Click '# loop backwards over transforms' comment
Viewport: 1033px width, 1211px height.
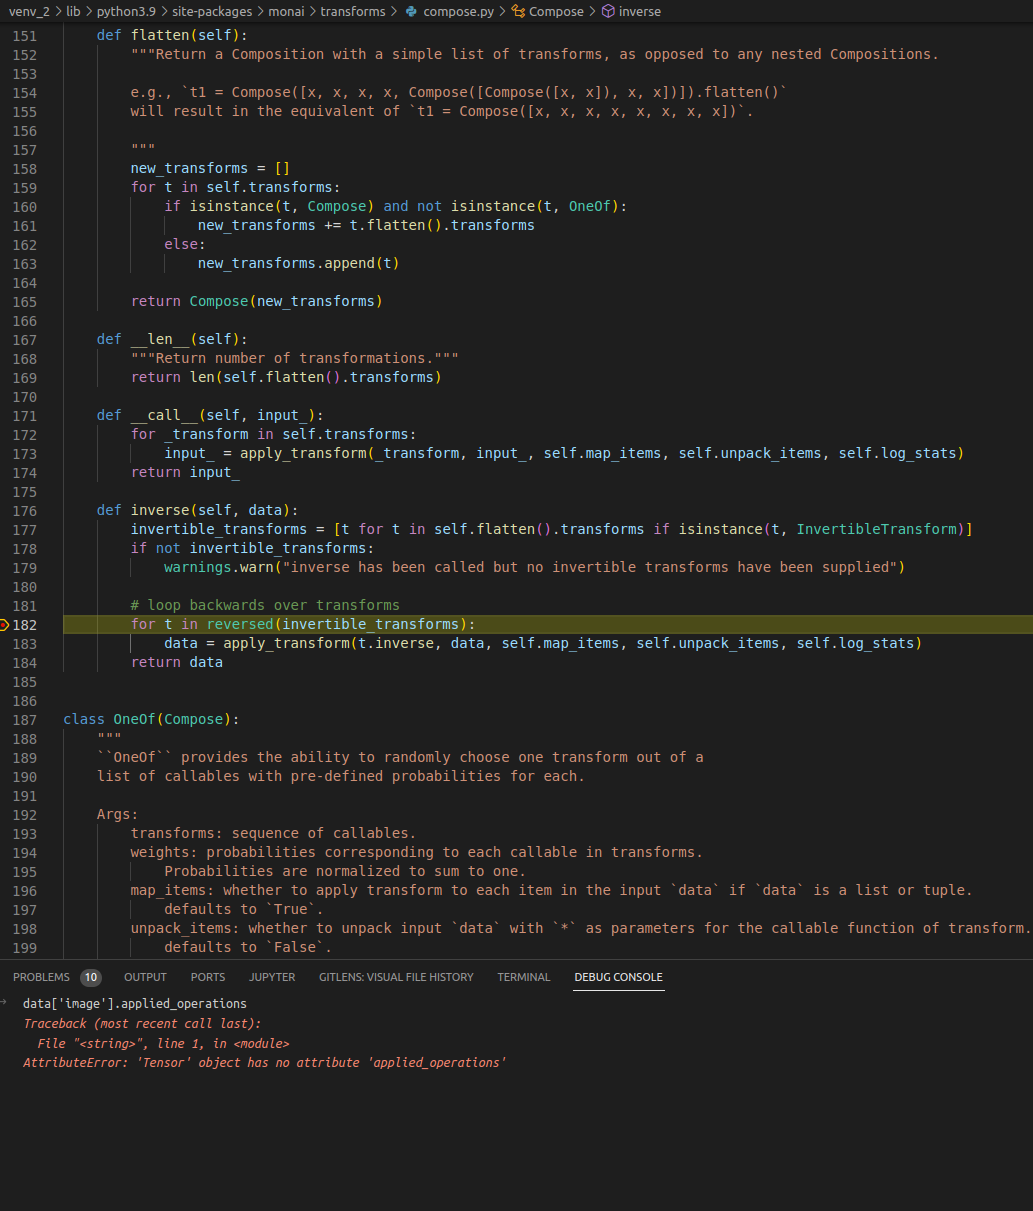click(265, 605)
